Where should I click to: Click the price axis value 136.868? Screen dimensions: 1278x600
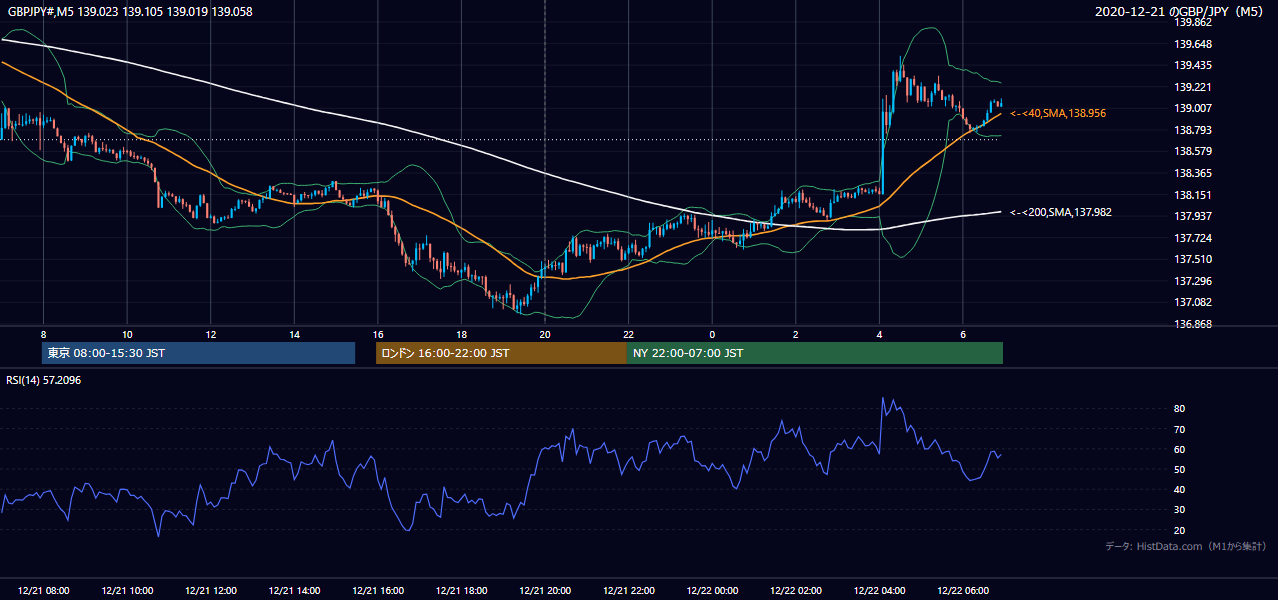[1194, 324]
